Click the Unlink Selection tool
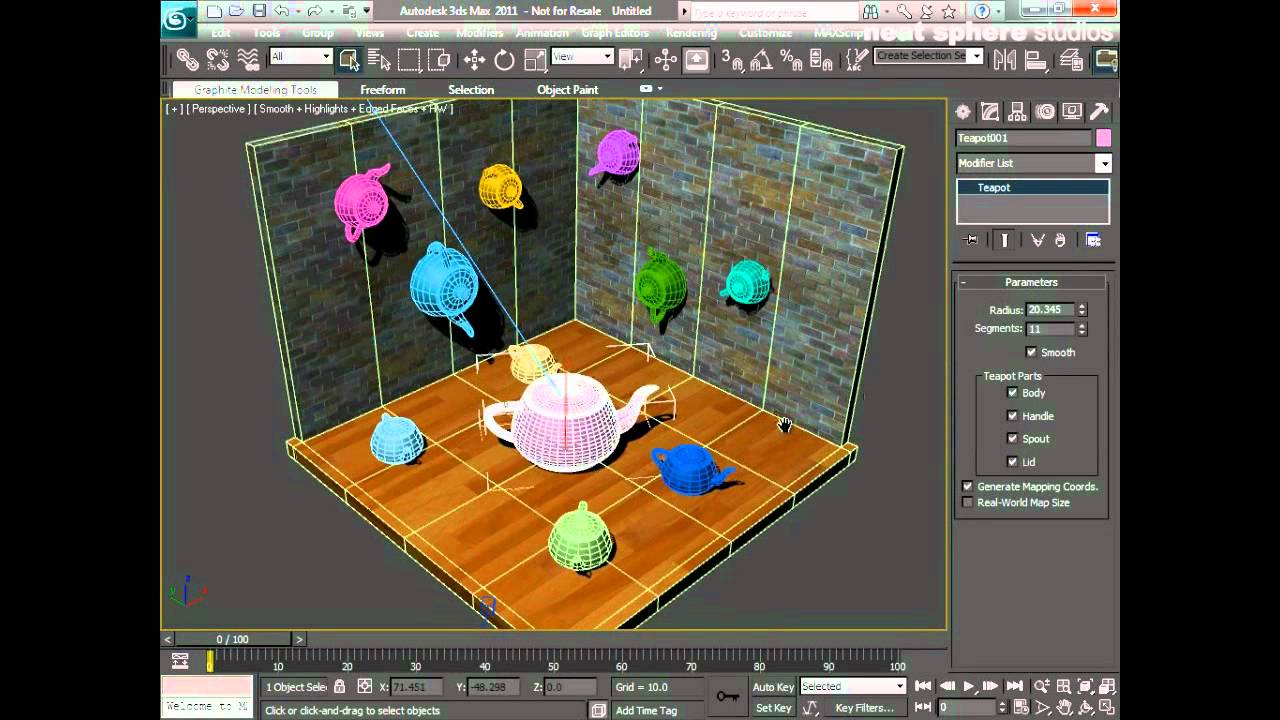 pyautogui.click(x=217, y=60)
